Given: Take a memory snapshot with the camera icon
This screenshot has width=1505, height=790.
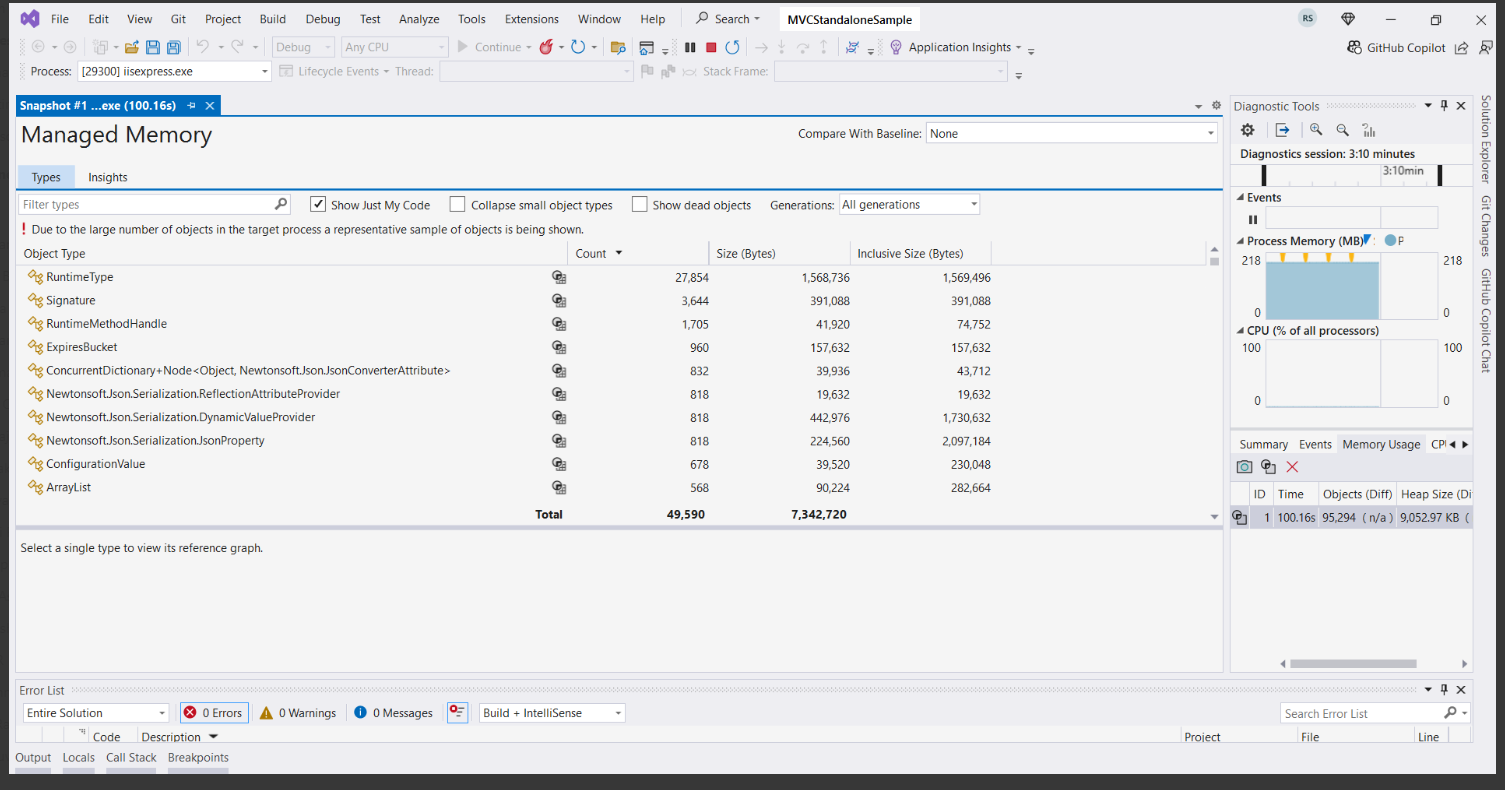Looking at the screenshot, I should click(1244, 466).
